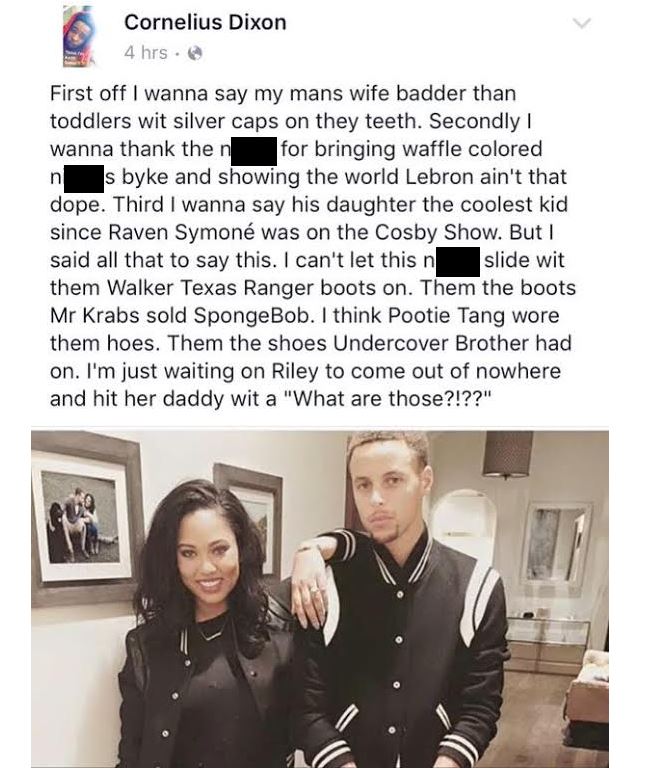Open the attached photo of the couple
This screenshot has height=770, width=656.
[x=320, y=599]
